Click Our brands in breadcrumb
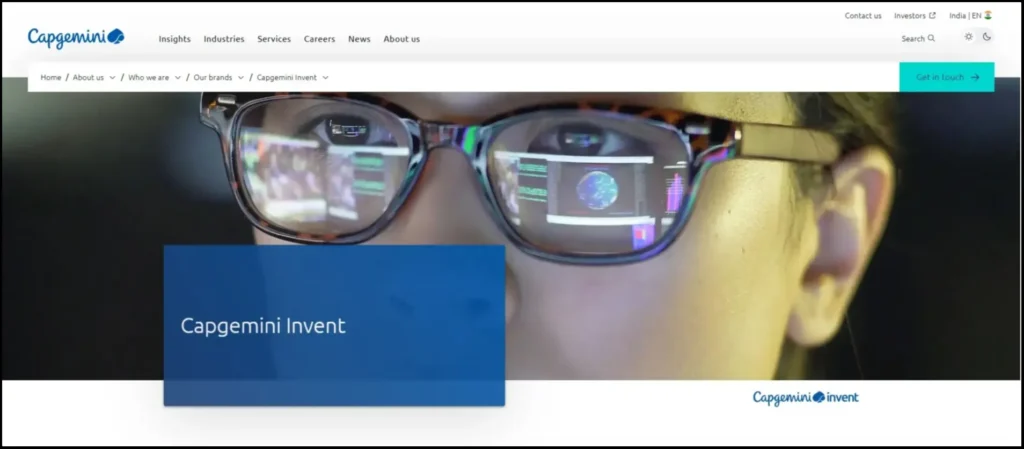This screenshot has width=1024, height=449. [213, 77]
